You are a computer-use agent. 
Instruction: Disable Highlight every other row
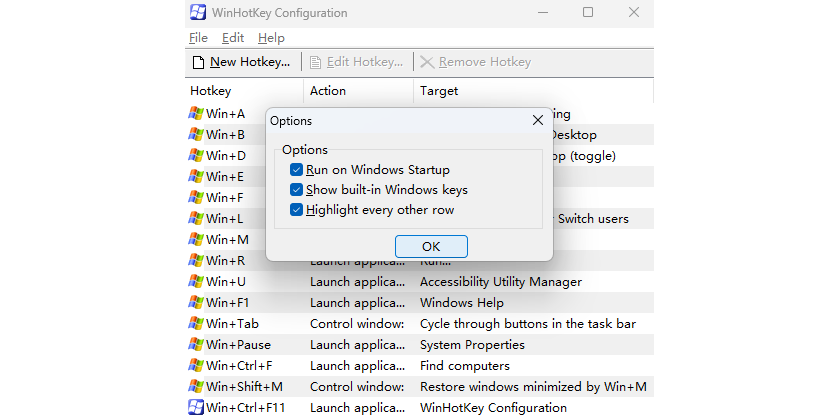pos(296,210)
